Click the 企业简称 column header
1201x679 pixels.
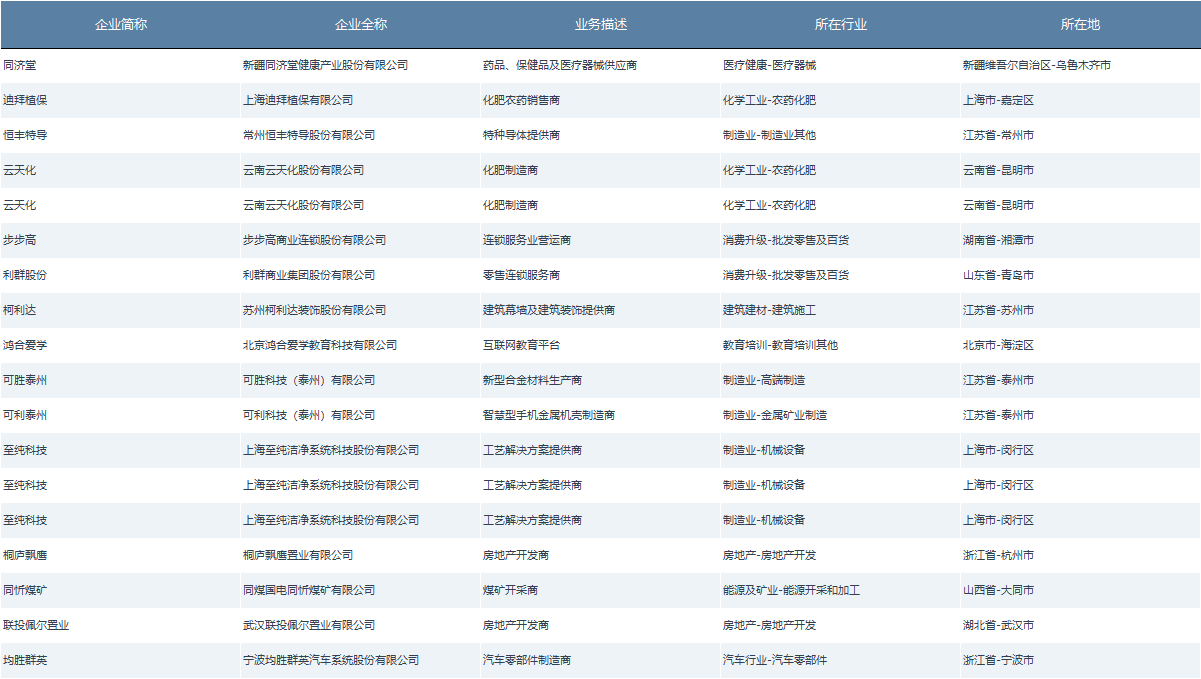pos(120,24)
